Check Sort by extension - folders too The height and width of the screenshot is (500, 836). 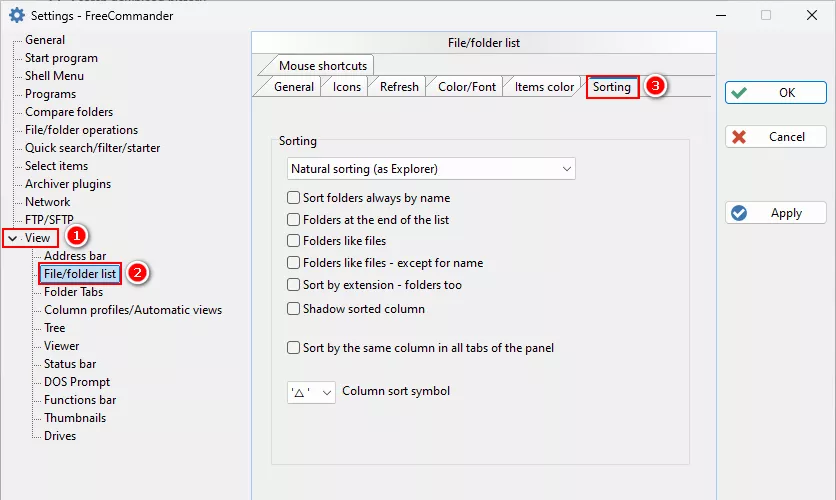(293, 285)
